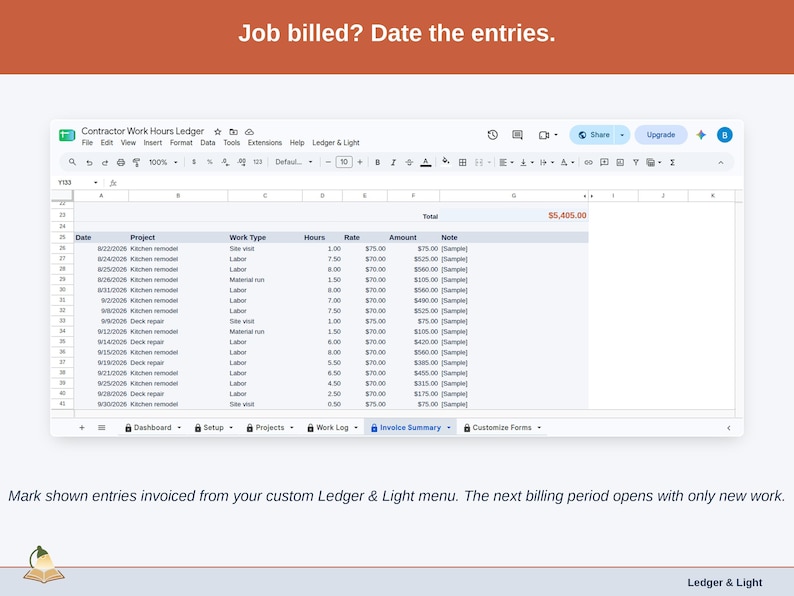This screenshot has height=596, width=794.
Task: Open the File menu
Action: (x=87, y=143)
